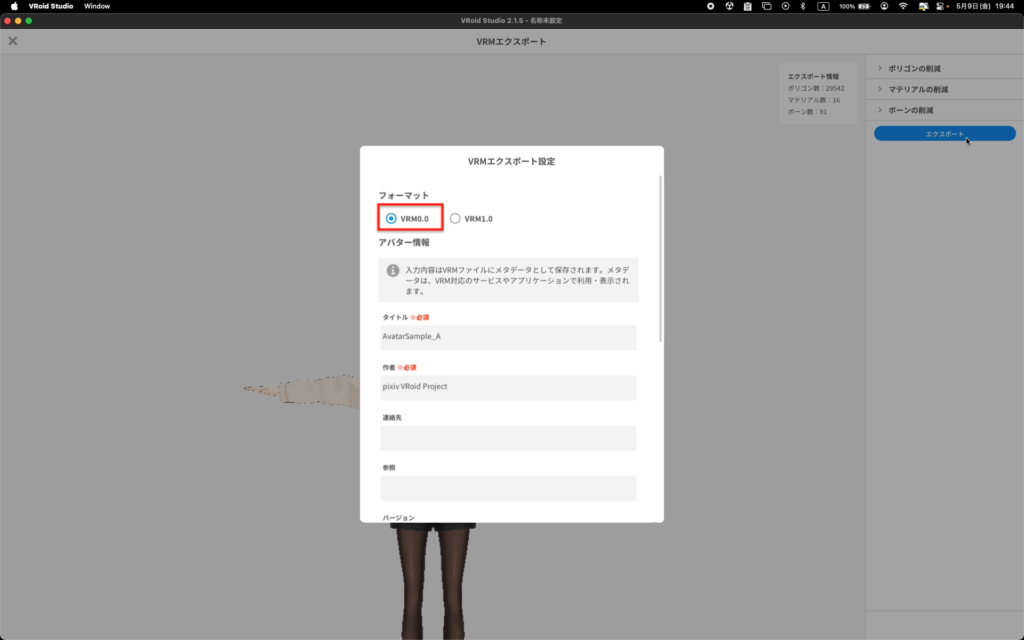
Task: Open the Window menu
Action: coord(97,6)
